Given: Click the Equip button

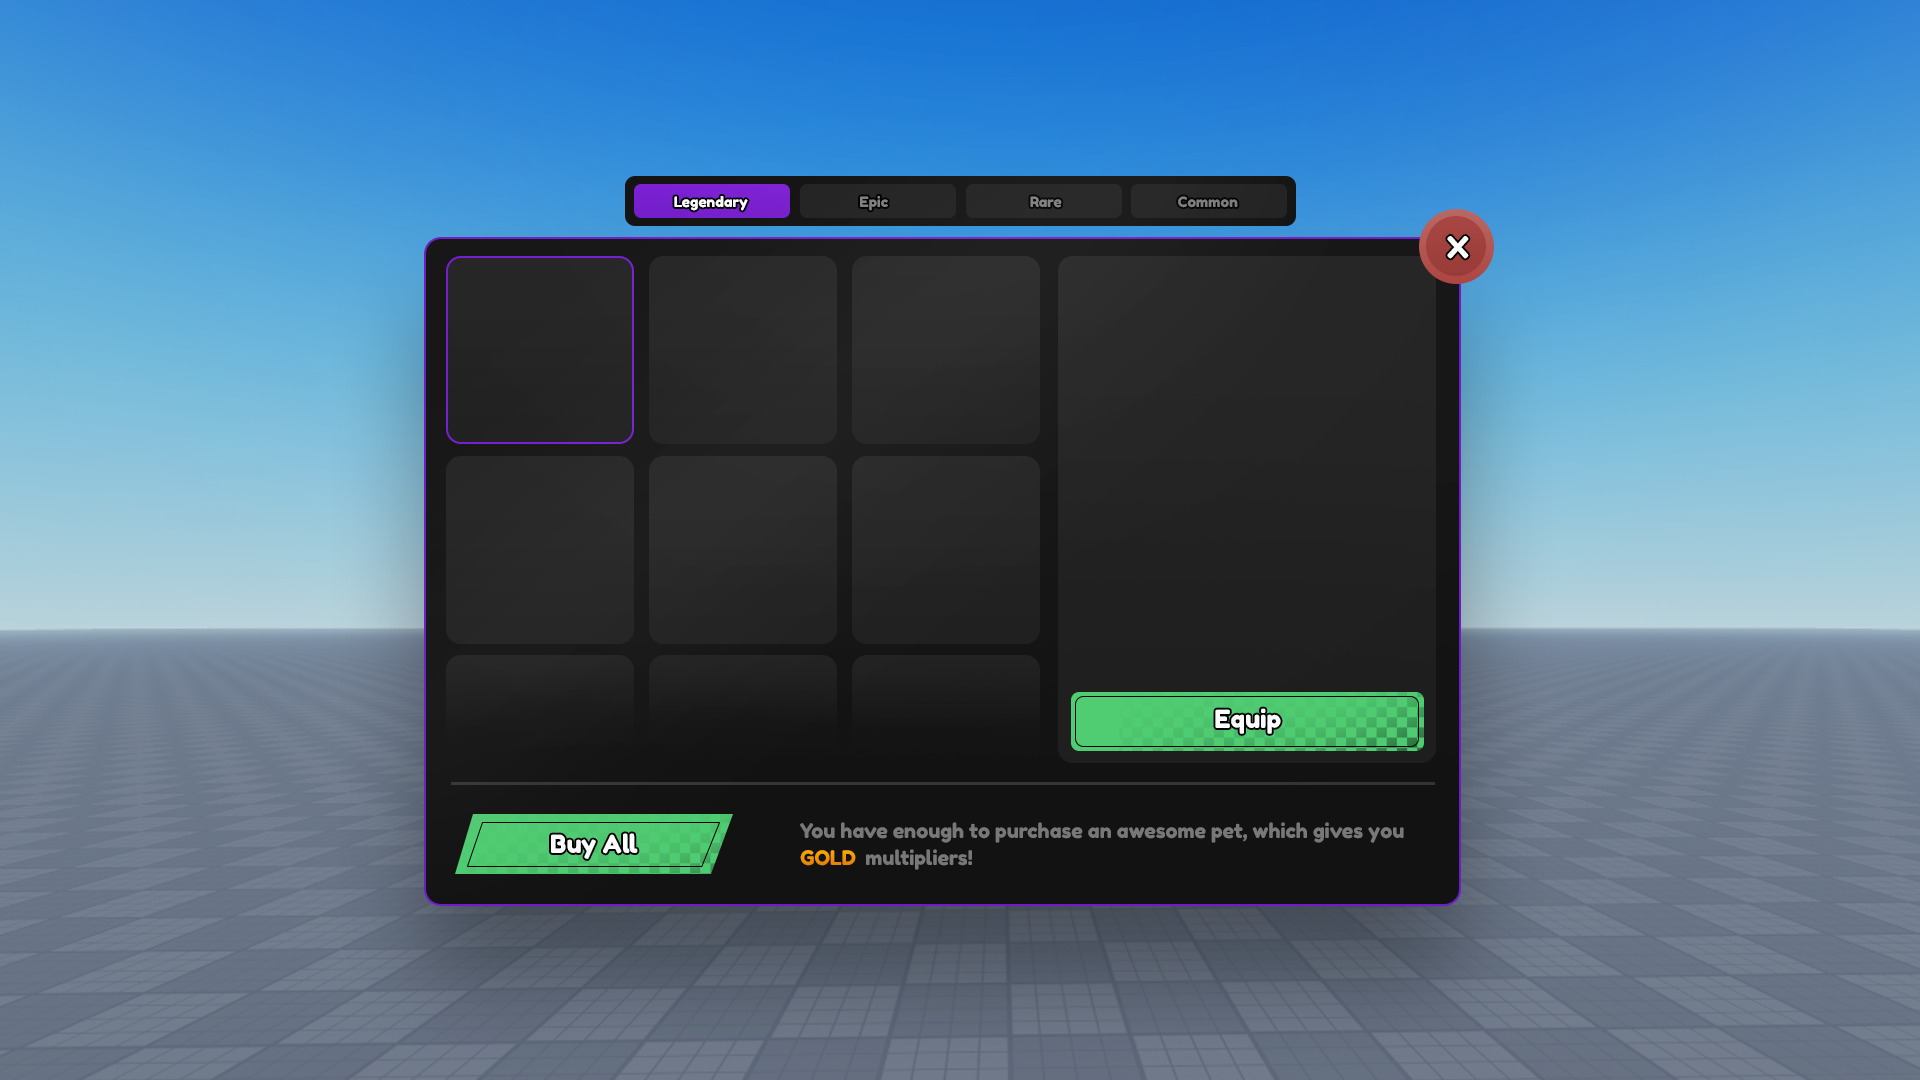Looking at the screenshot, I should point(1246,719).
